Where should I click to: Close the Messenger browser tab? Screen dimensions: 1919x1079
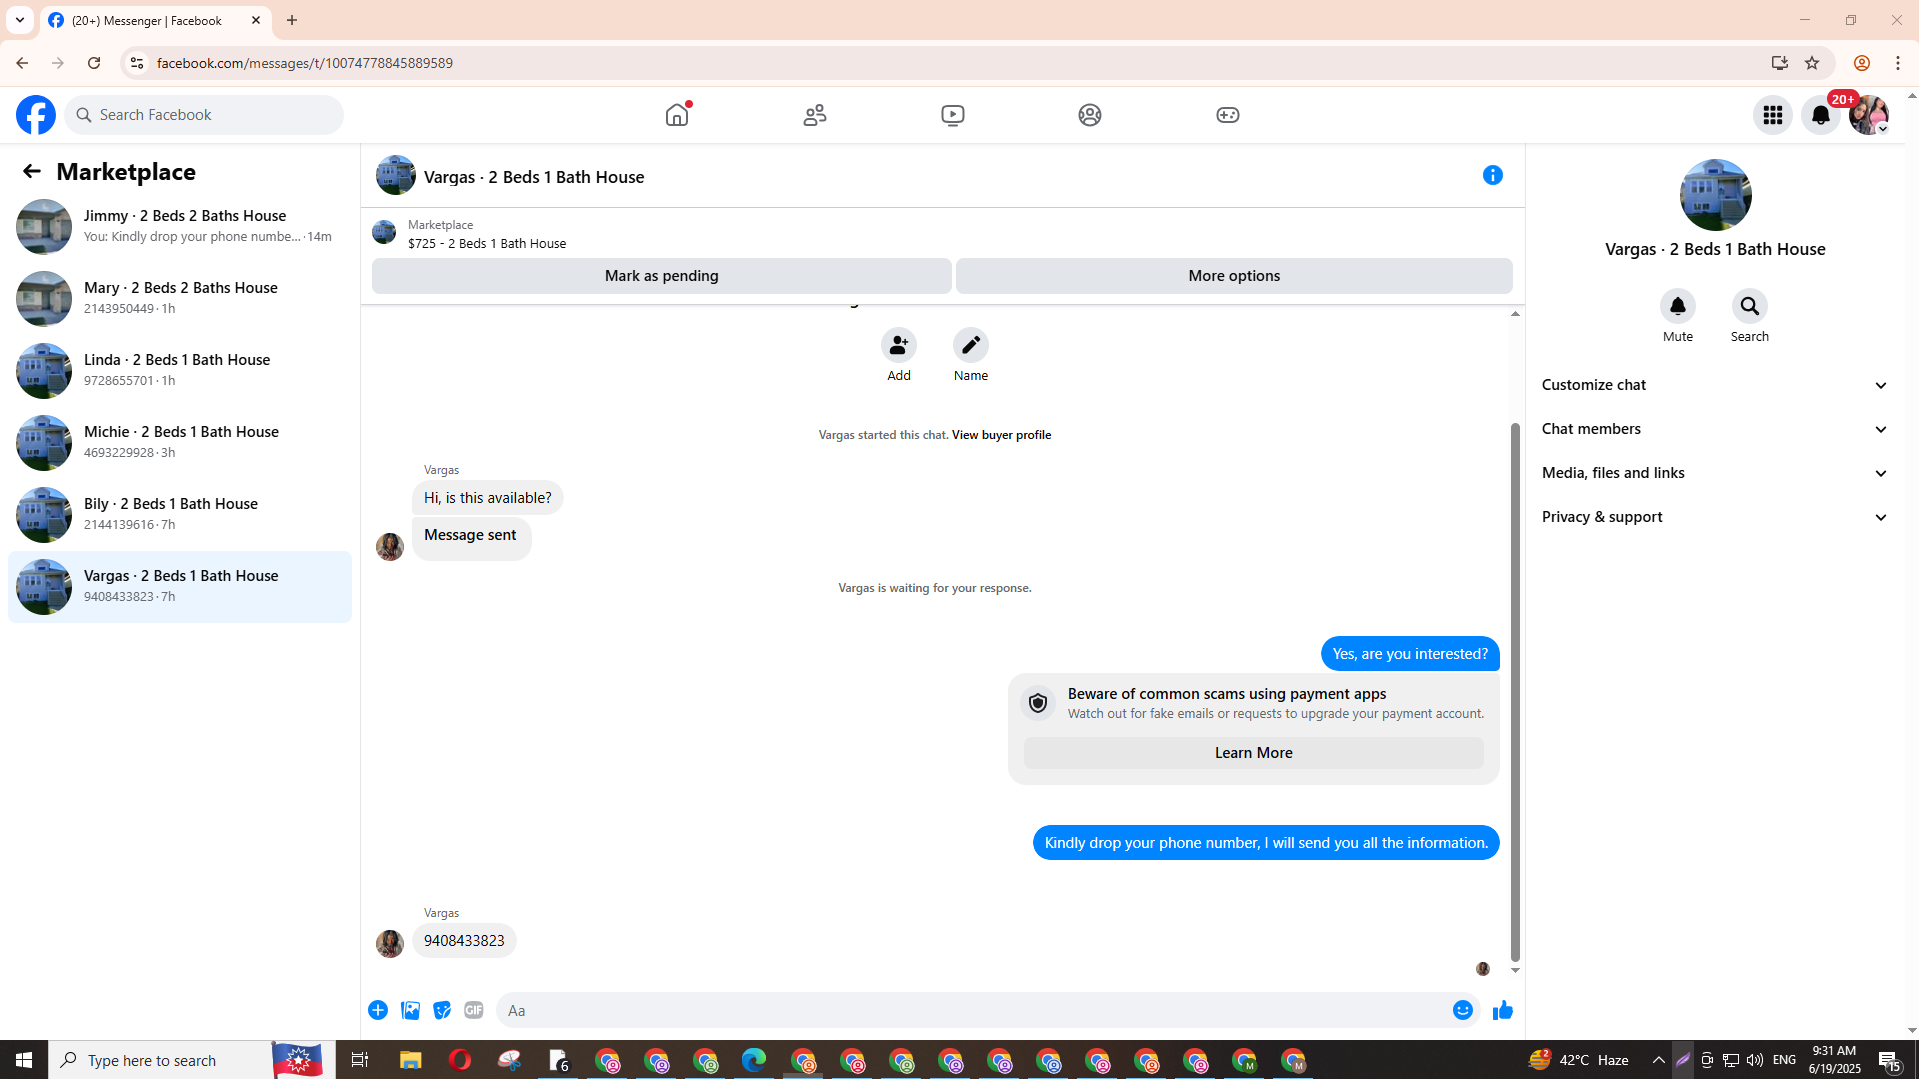tap(256, 20)
